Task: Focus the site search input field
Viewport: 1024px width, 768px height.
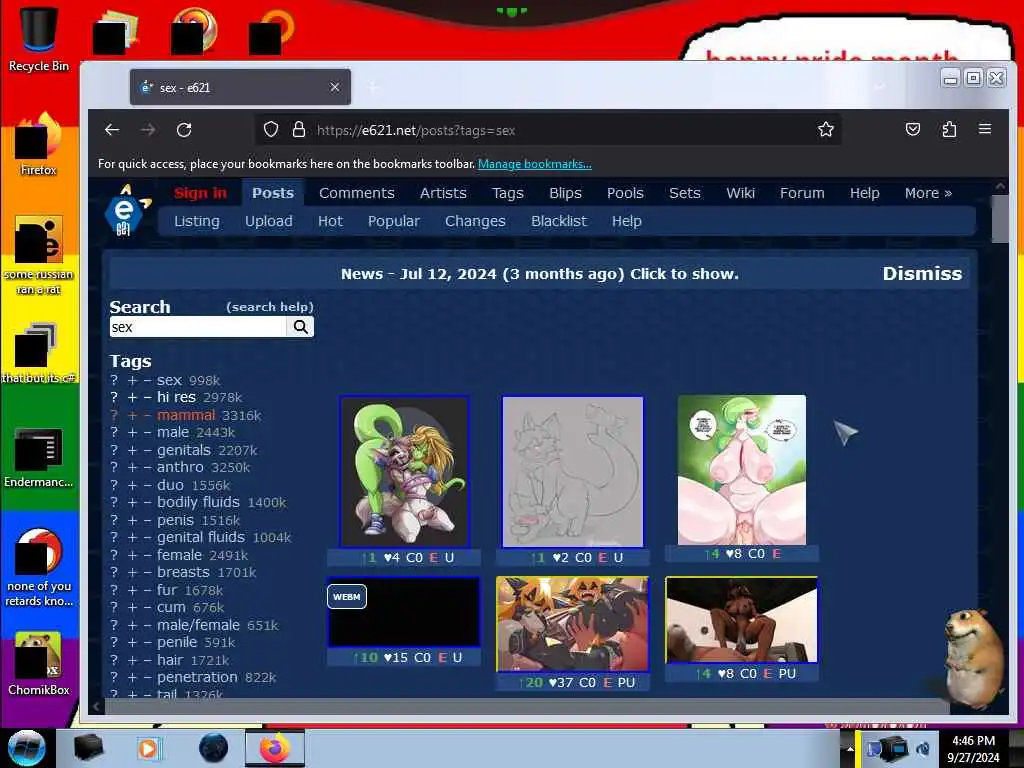Action: coord(198,327)
